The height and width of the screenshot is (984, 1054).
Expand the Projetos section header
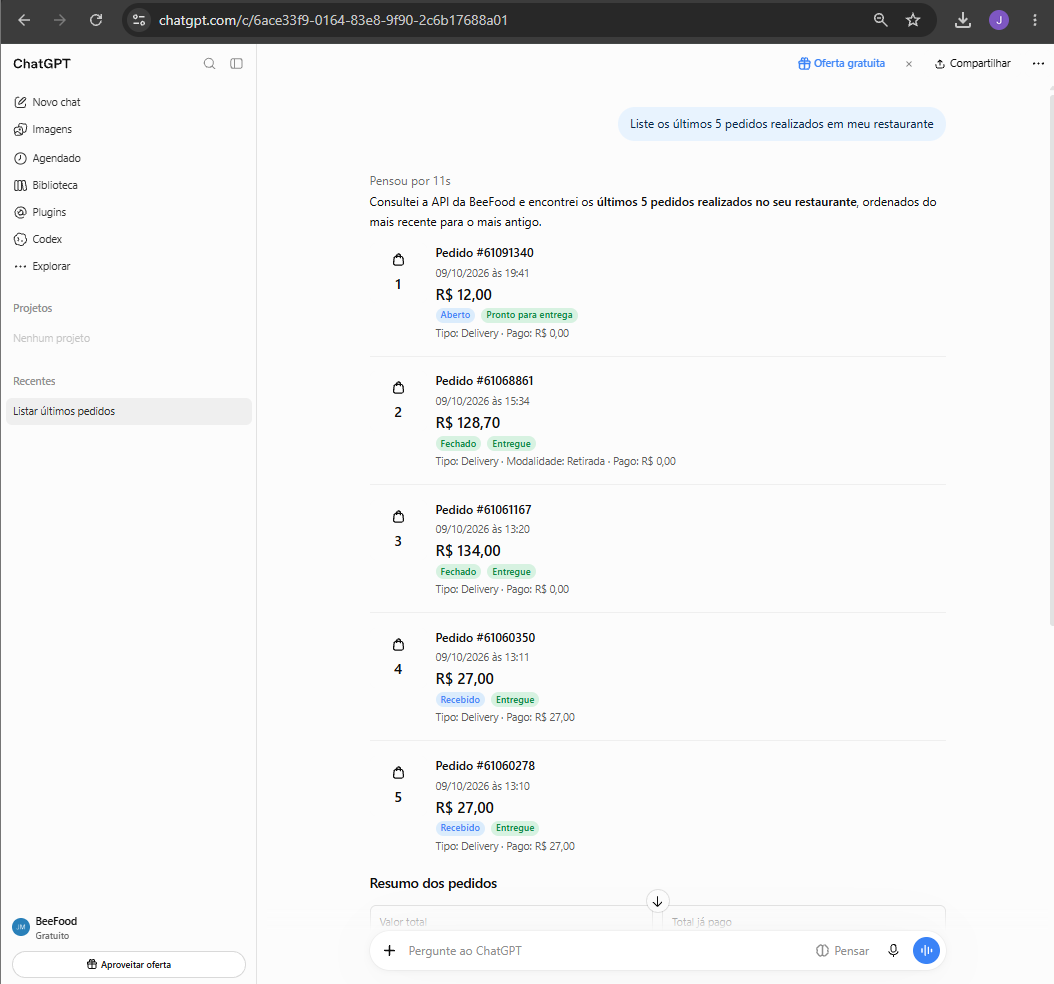pos(33,308)
